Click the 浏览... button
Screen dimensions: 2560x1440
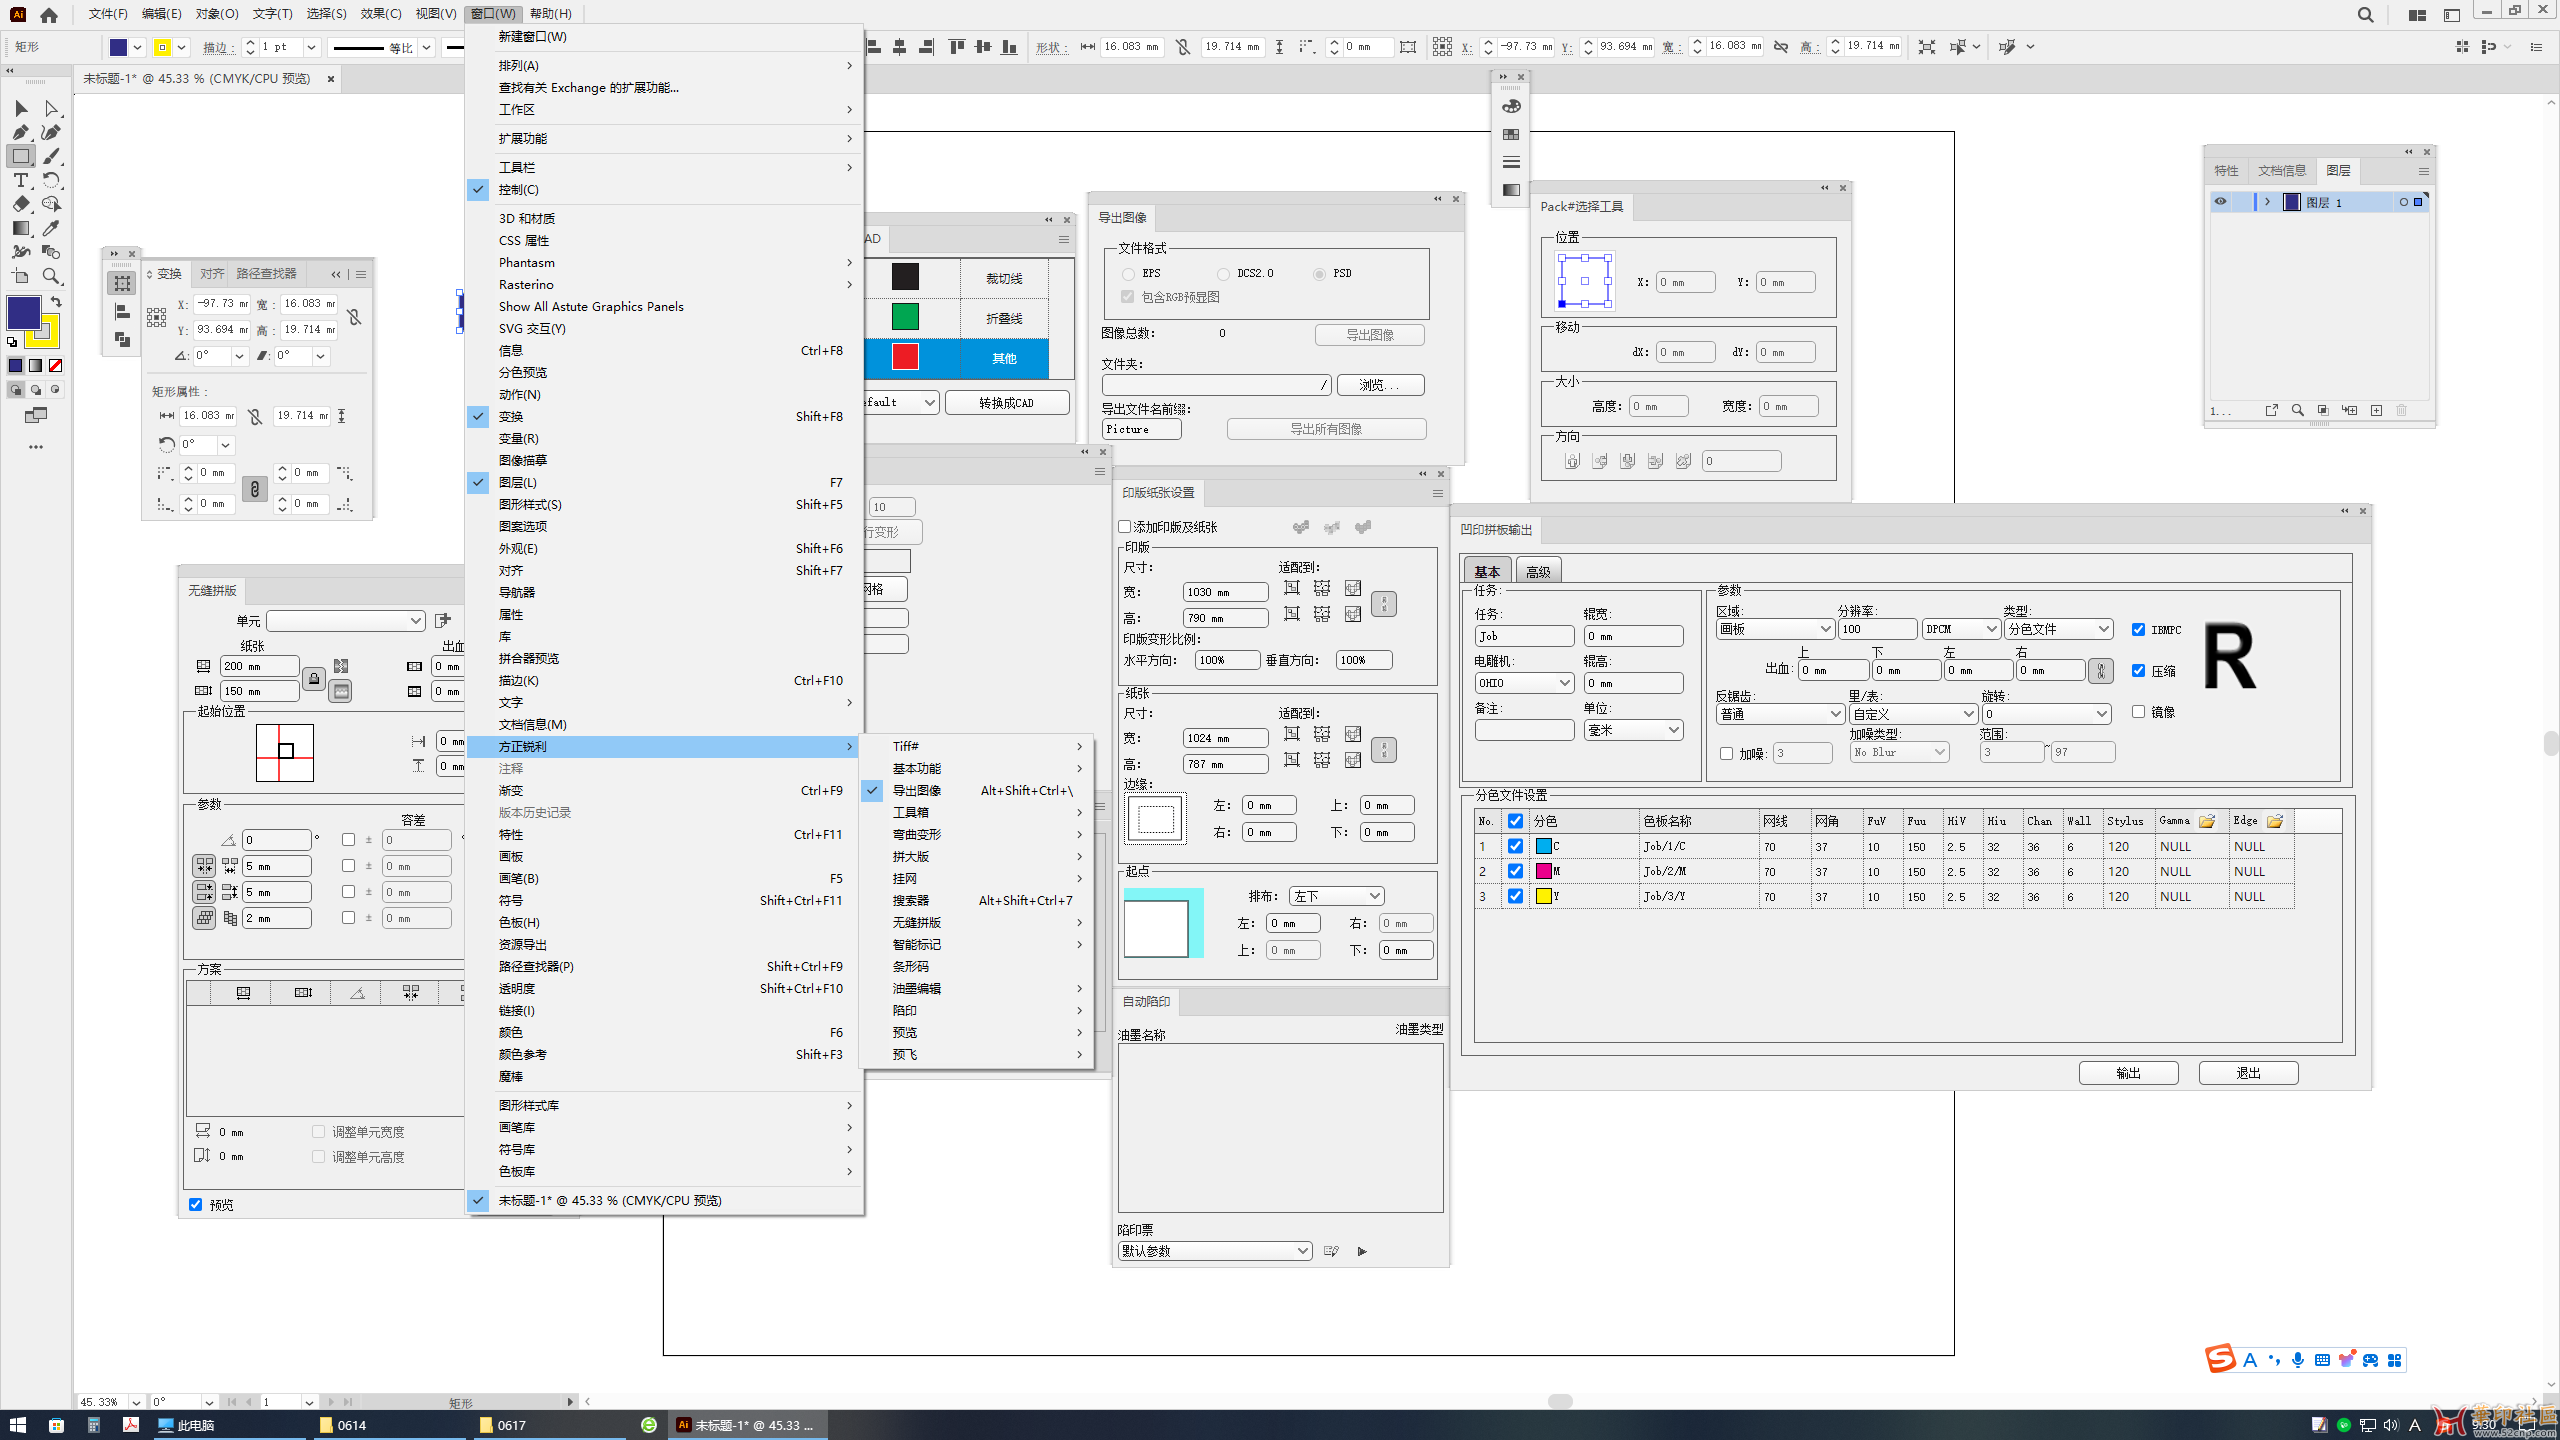pyautogui.click(x=1380, y=385)
